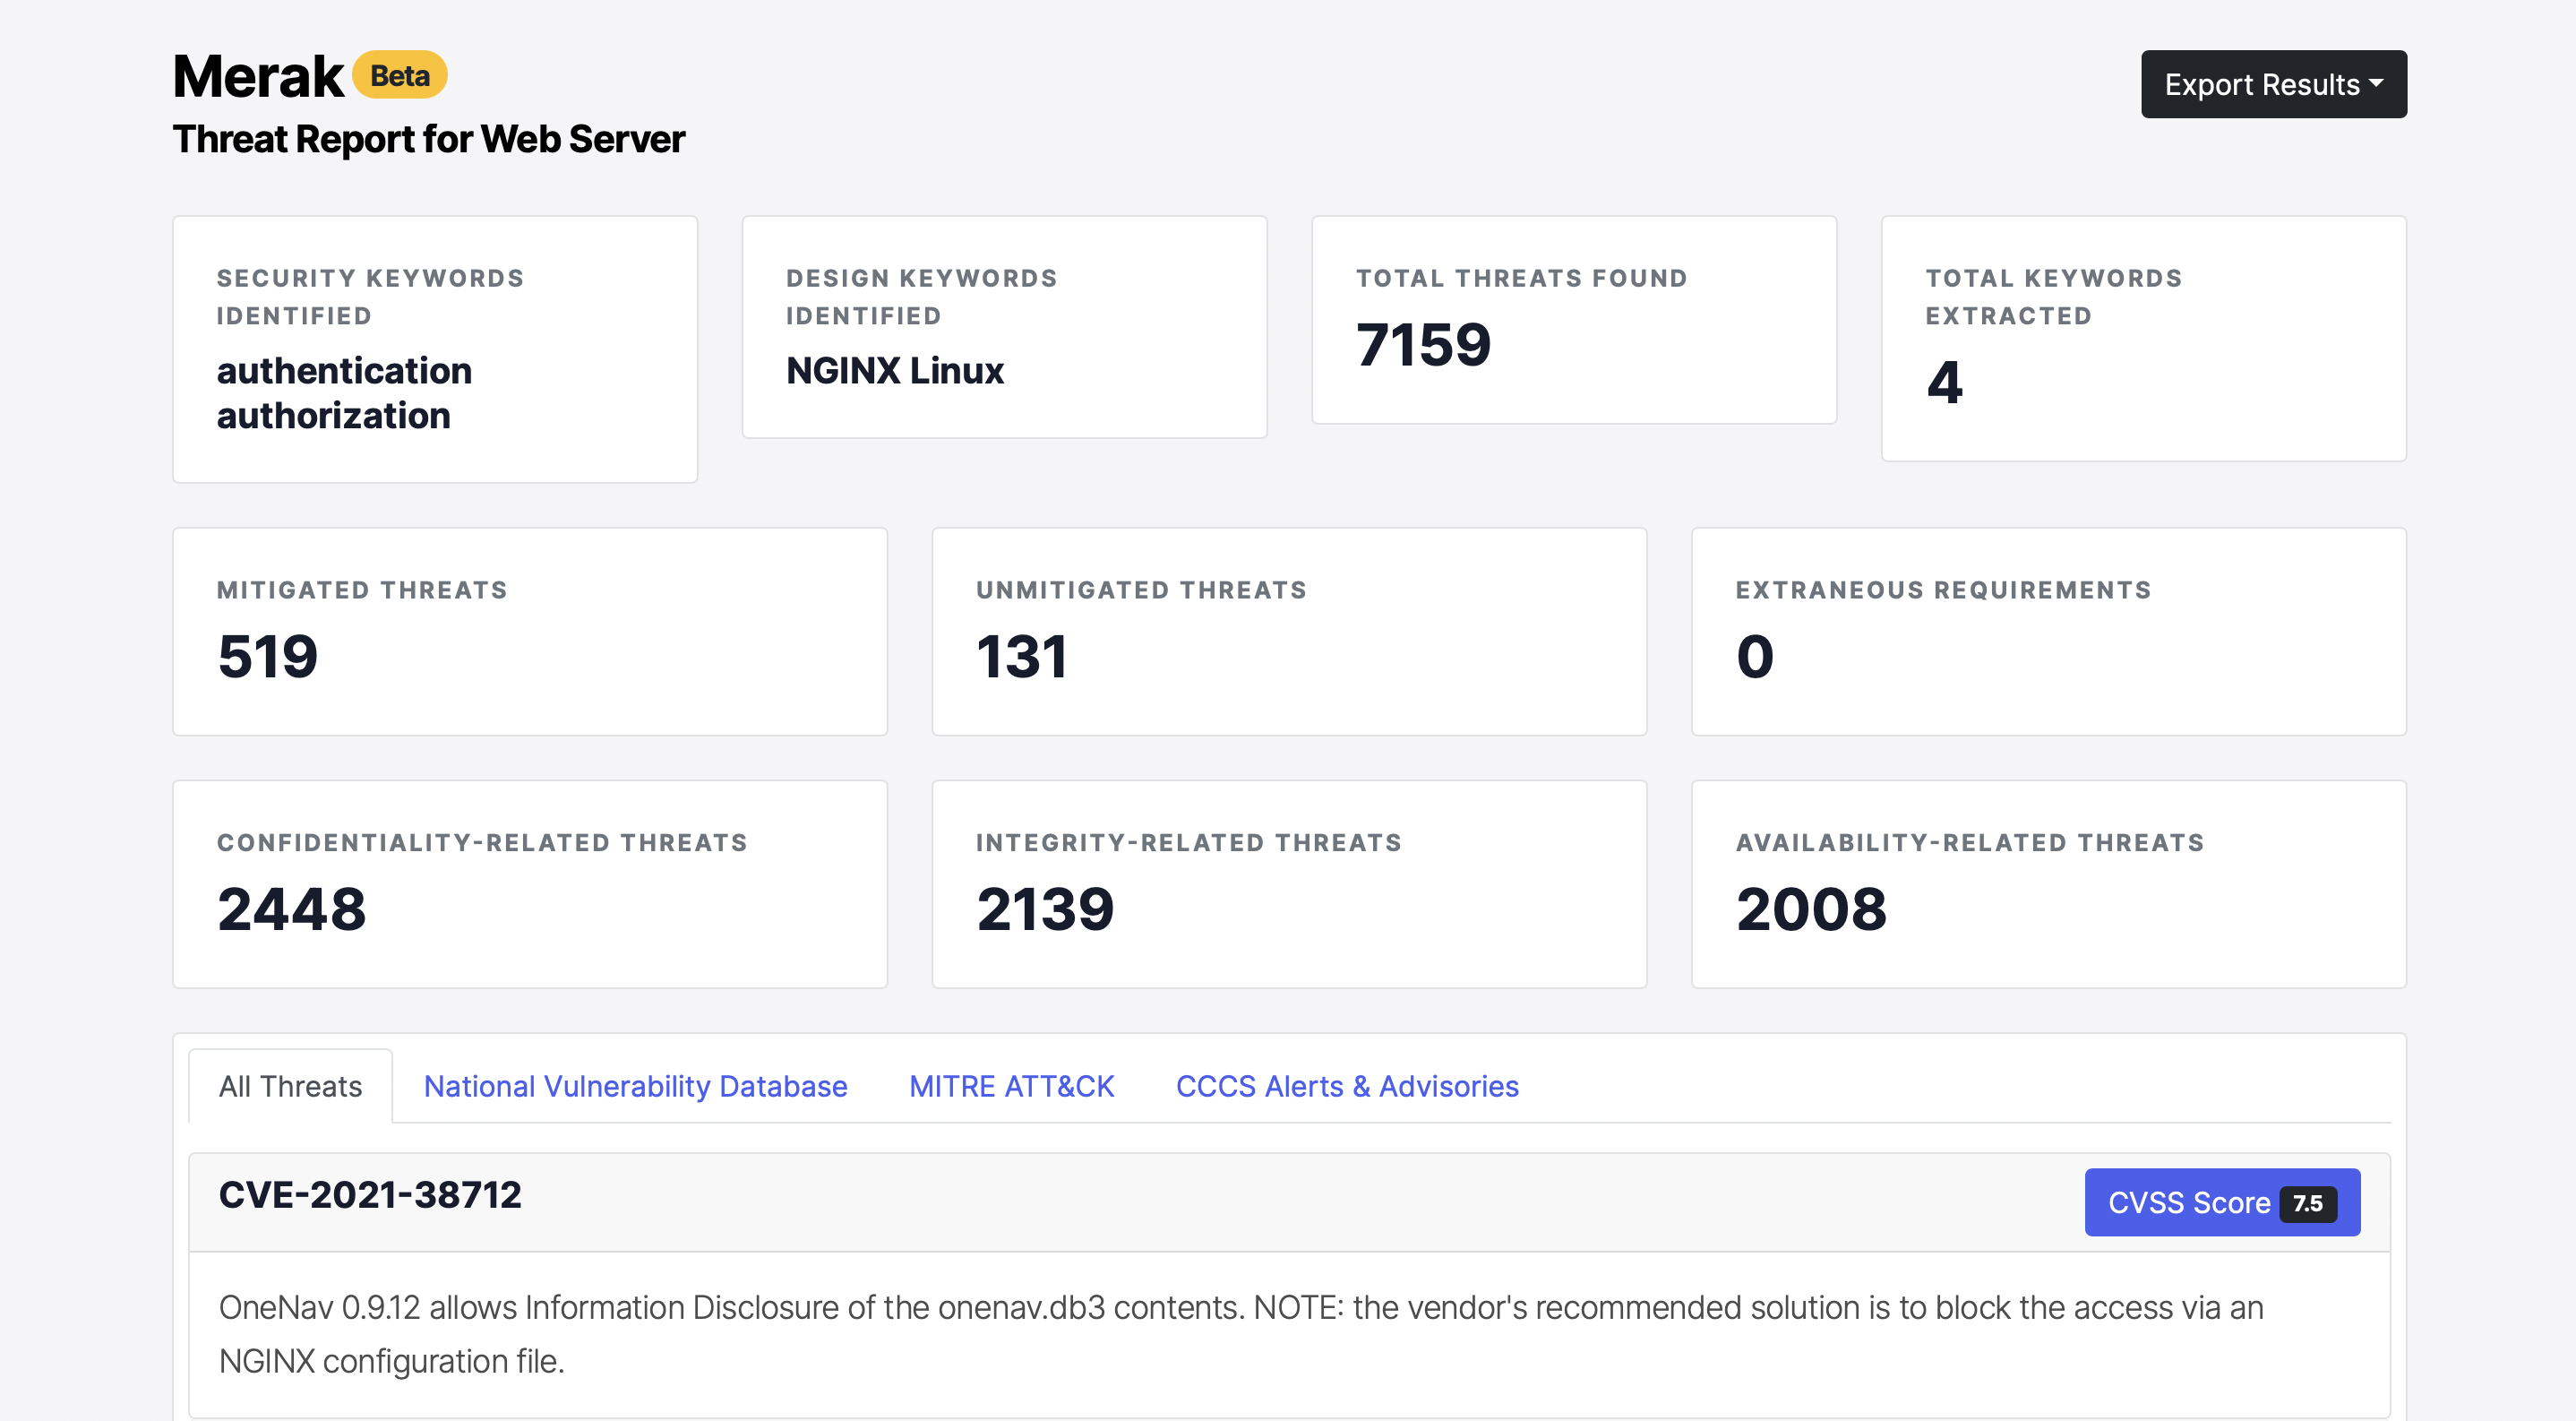The height and width of the screenshot is (1421, 2576).
Task: Select the Extraneous Requirements card
Action: tap(2047, 631)
